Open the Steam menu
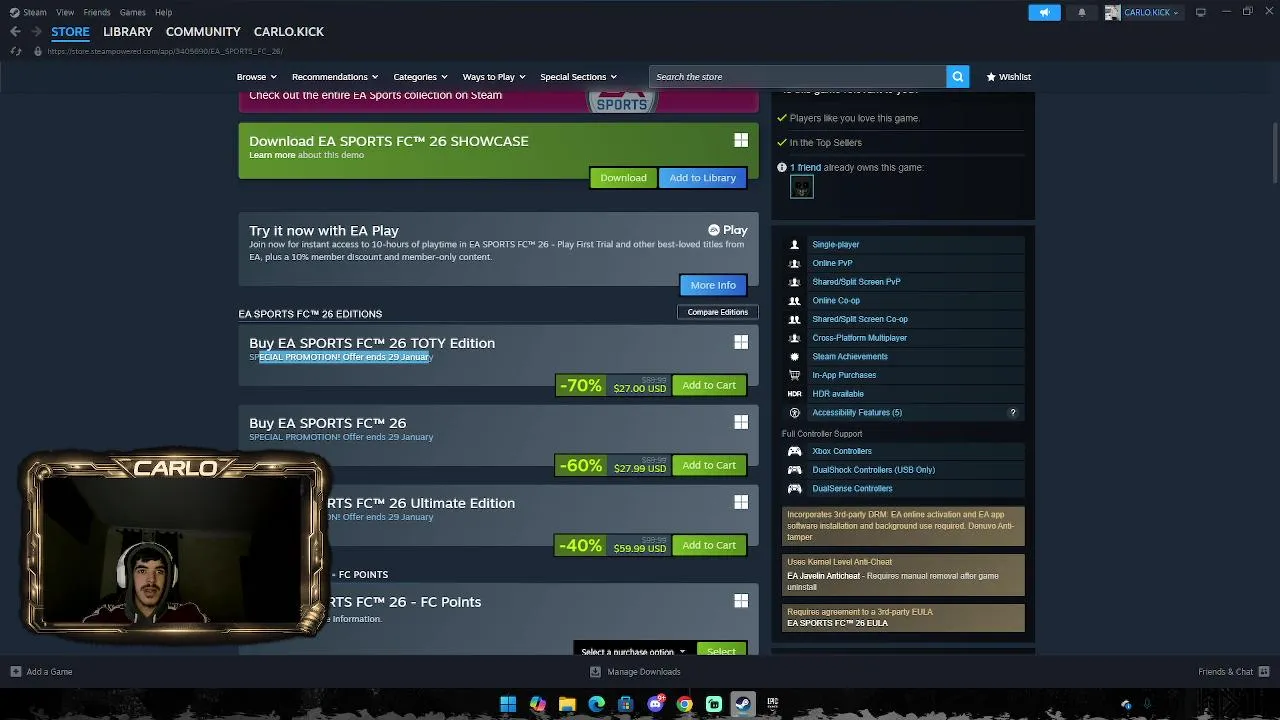This screenshot has height=720, width=1280. coord(28,12)
